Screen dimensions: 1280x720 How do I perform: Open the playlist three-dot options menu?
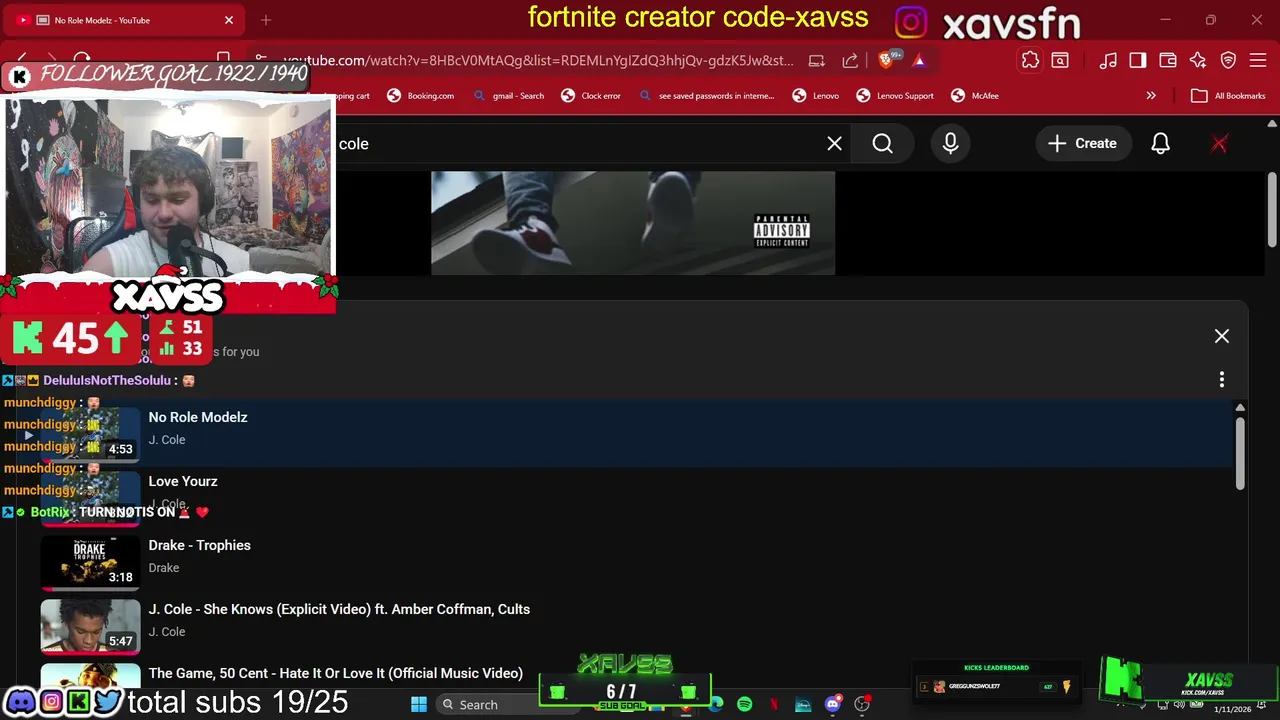[1221, 380]
